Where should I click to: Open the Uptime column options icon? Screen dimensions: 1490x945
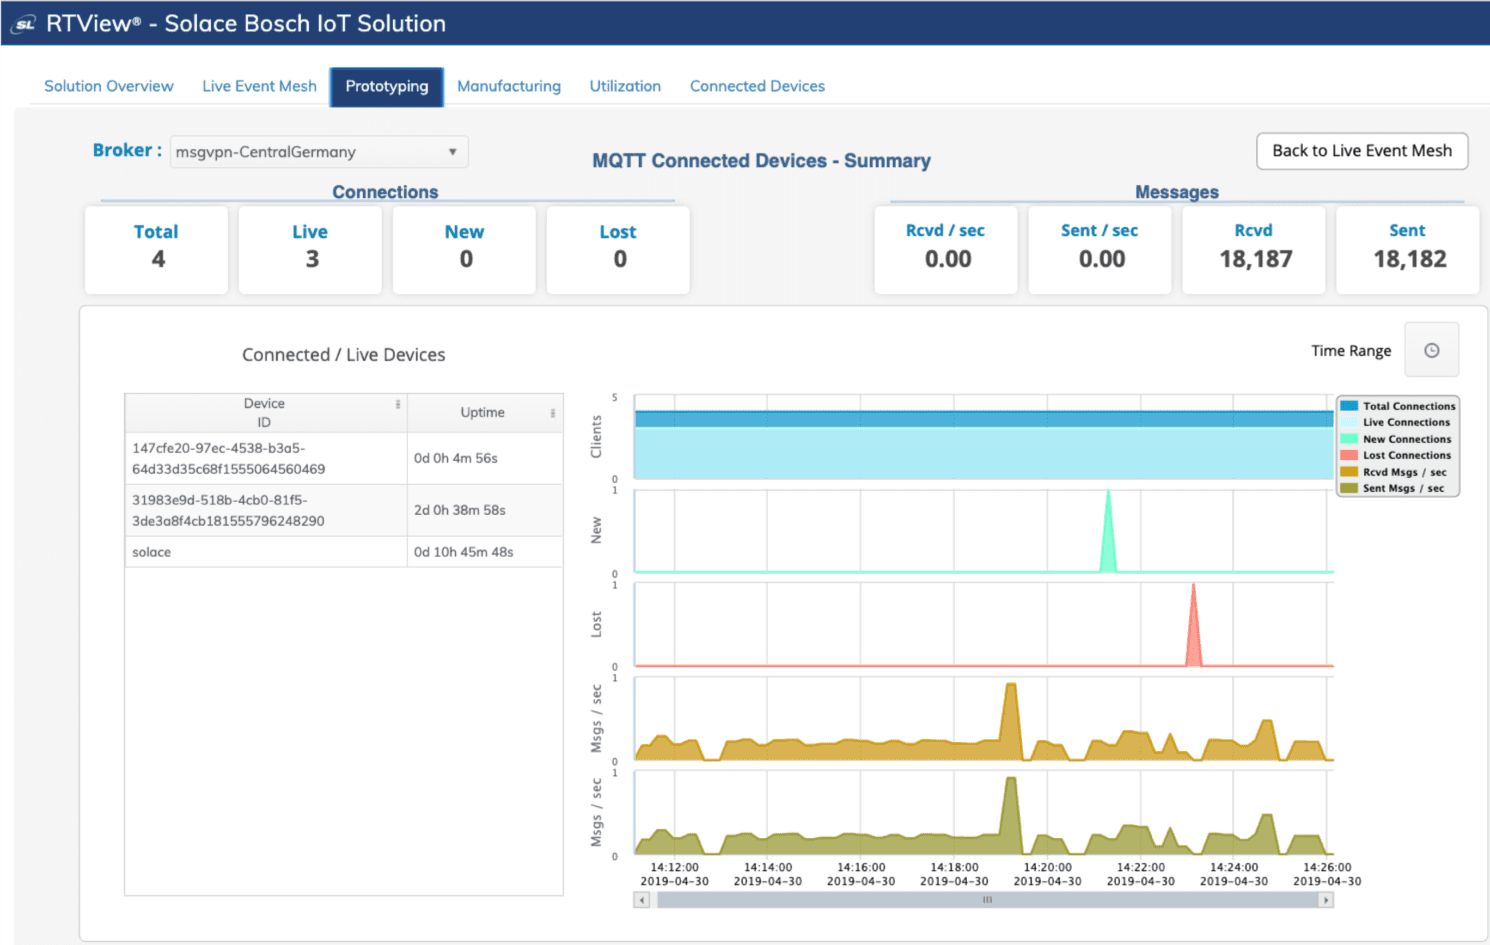coord(553,411)
